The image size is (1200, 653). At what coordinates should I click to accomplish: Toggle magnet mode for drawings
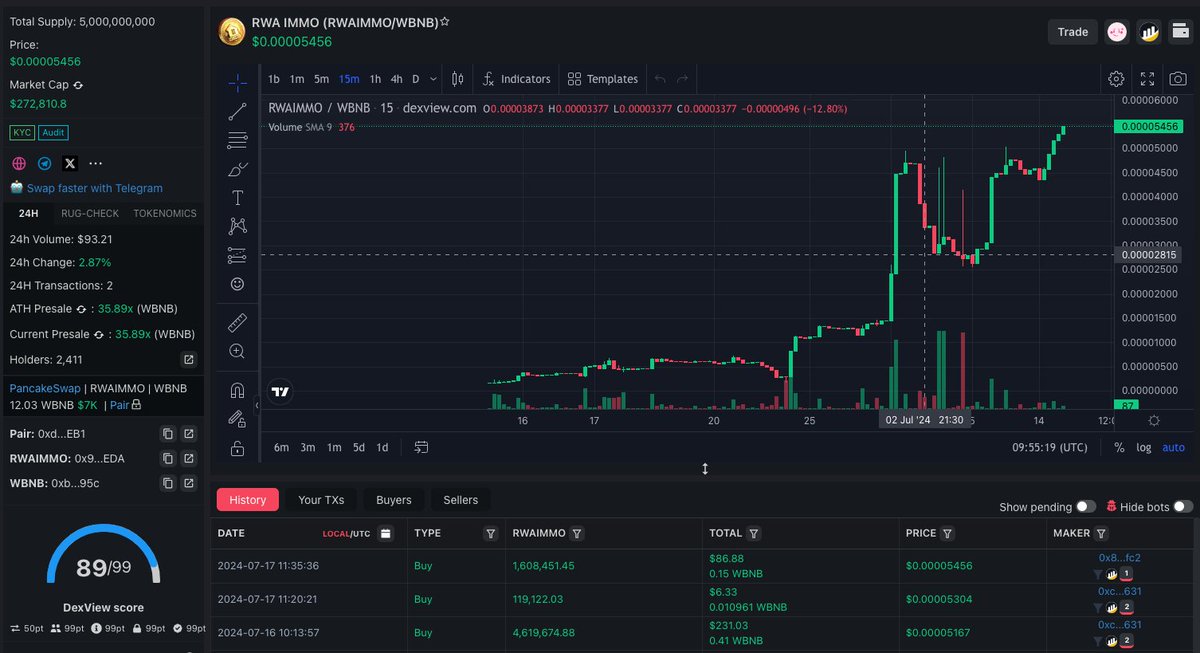point(237,390)
